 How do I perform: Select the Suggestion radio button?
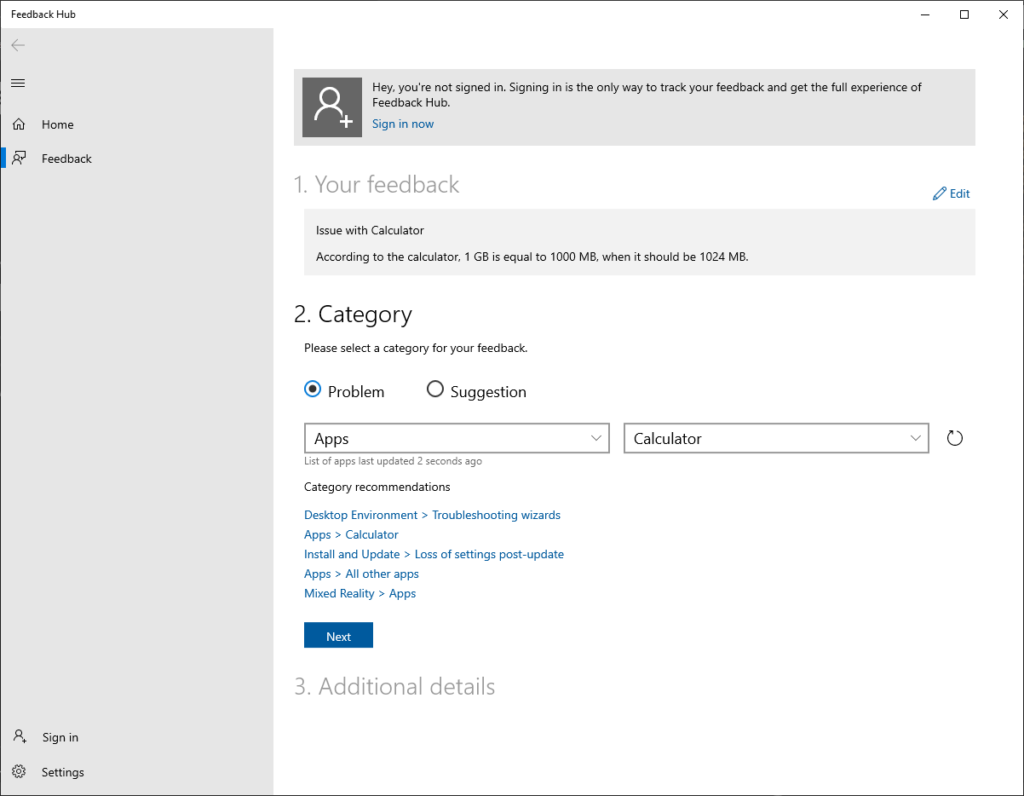click(x=435, y=390)
